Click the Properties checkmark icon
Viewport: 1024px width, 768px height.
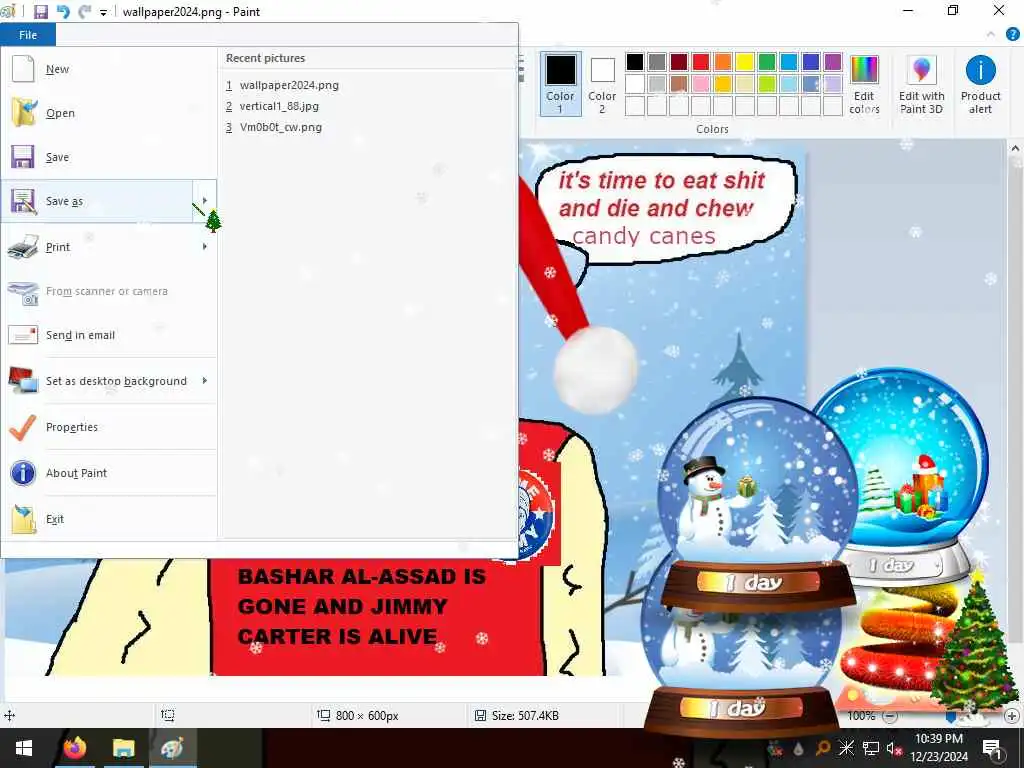pyautogui.click(x=23, y=426)
